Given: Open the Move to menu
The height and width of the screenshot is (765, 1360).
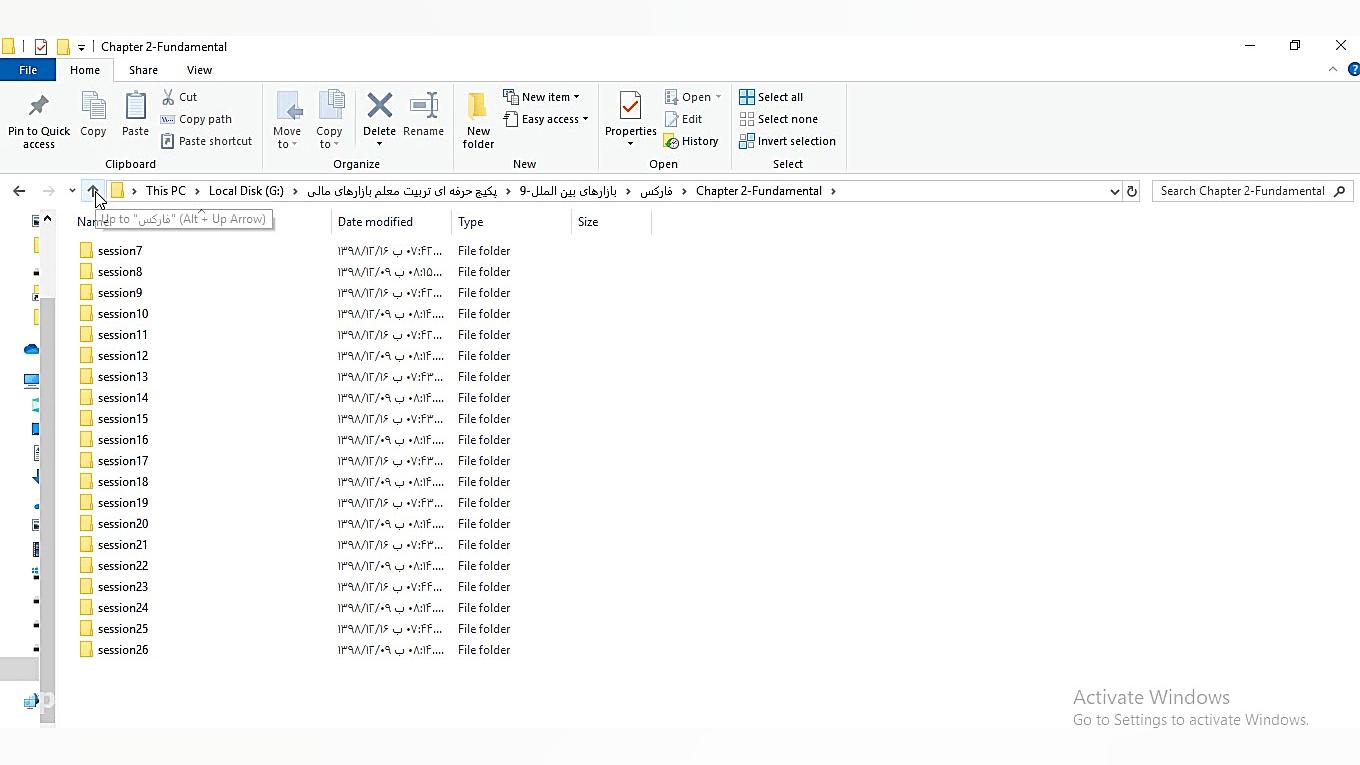Looking at the screenshot, I should tap(287, 121).
